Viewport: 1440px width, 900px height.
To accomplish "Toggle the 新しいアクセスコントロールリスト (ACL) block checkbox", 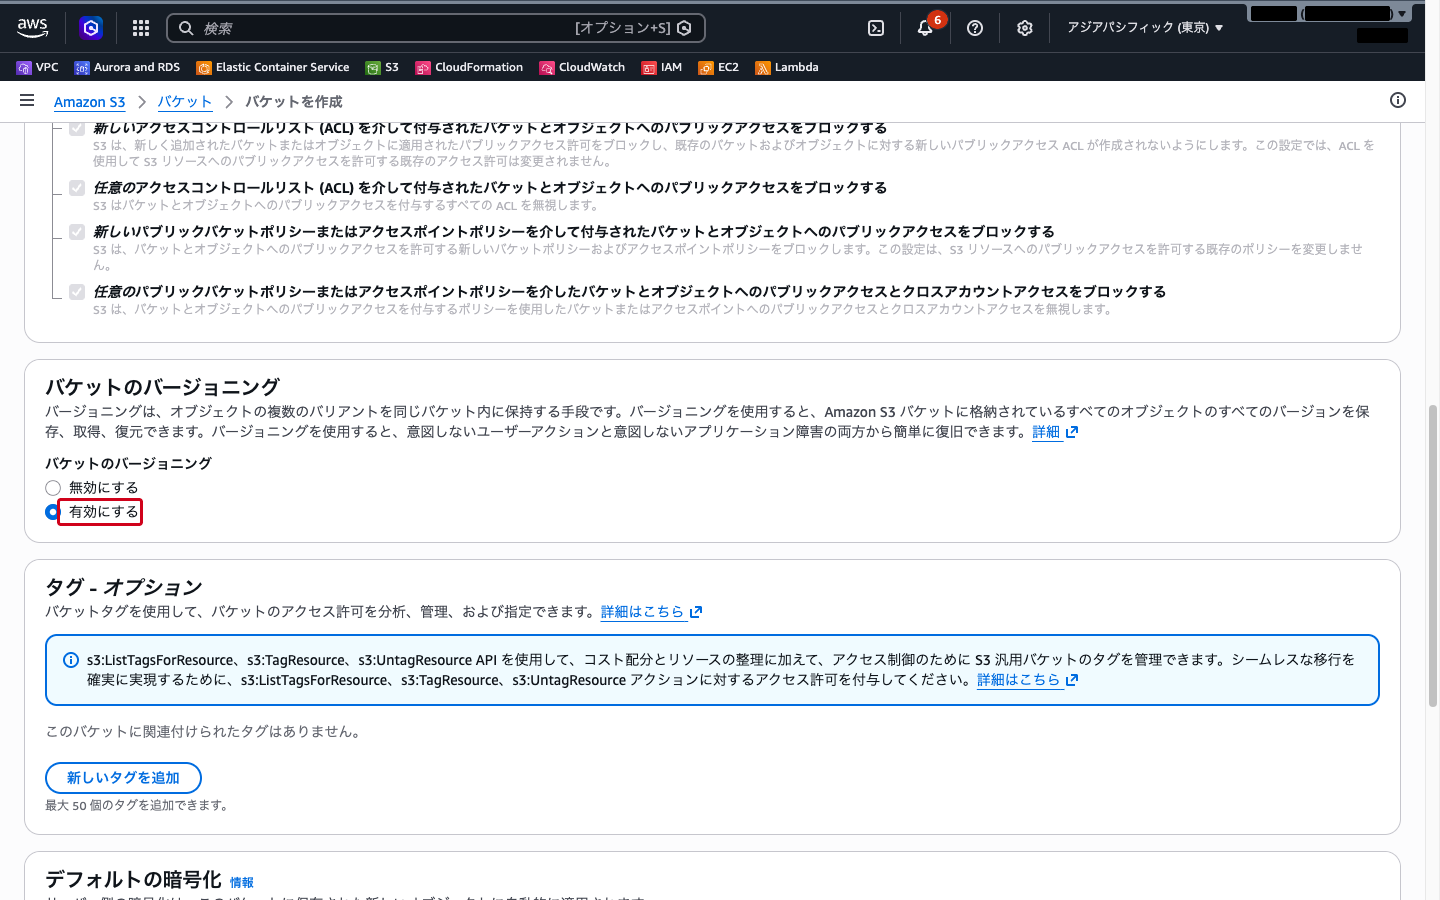I will 77,128.
